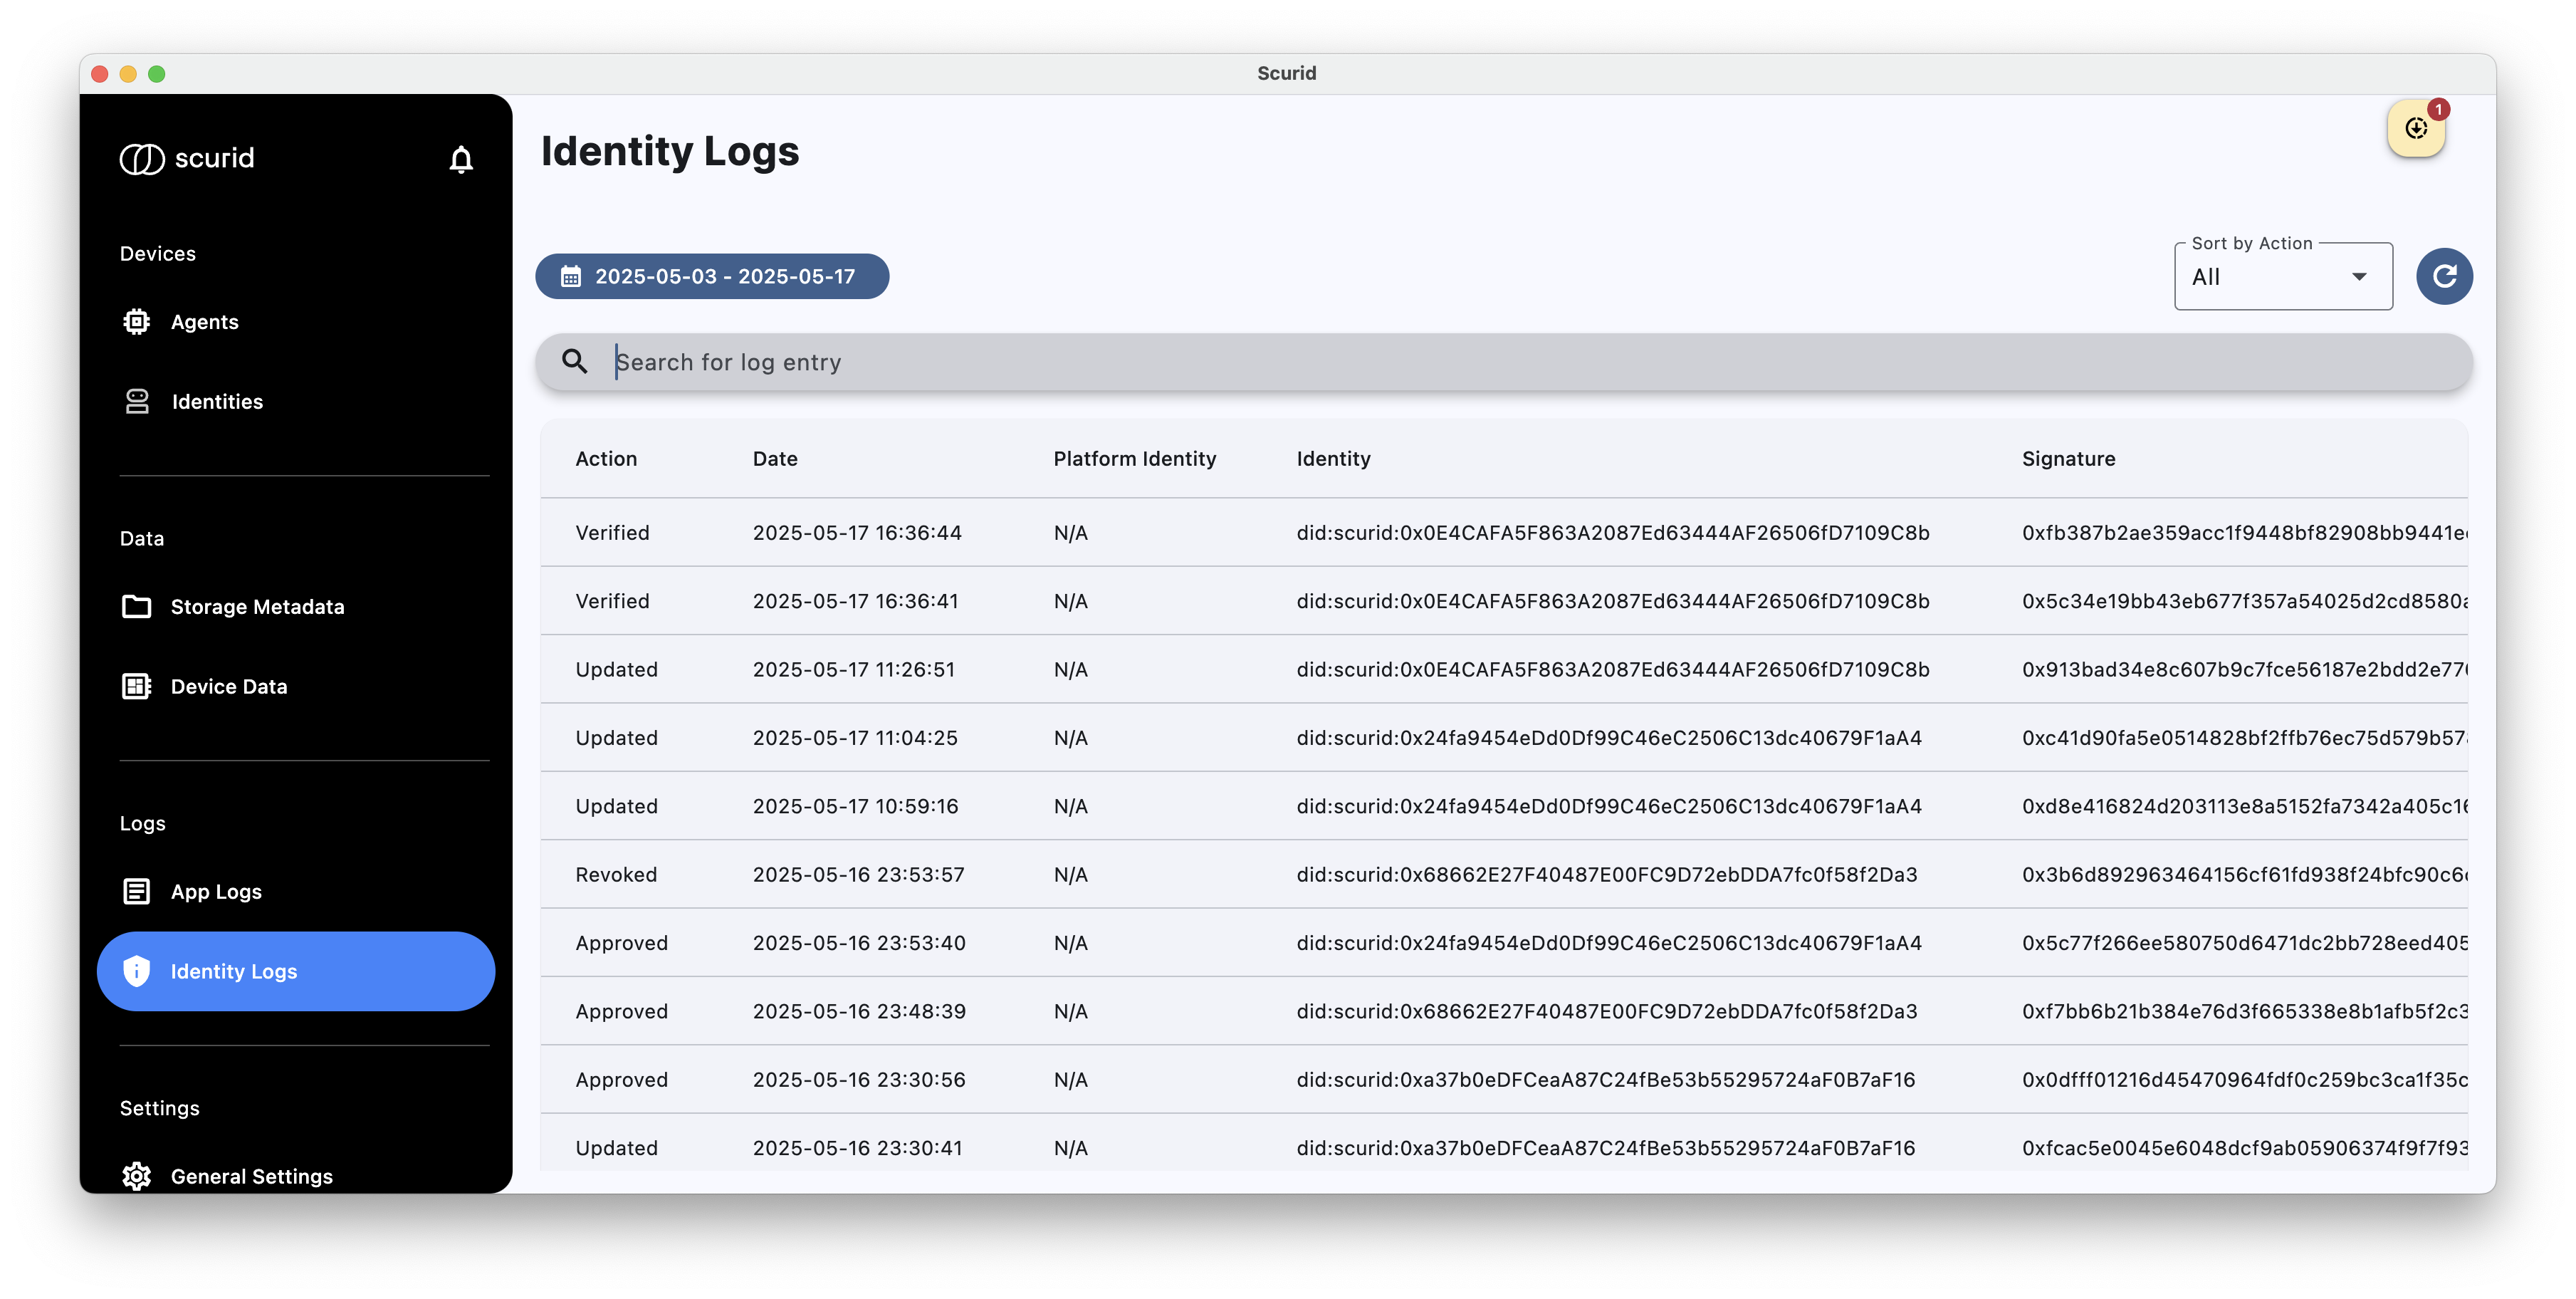
Task: Open the Sort by Action dropdown
Action: (x=2283, y=277)
